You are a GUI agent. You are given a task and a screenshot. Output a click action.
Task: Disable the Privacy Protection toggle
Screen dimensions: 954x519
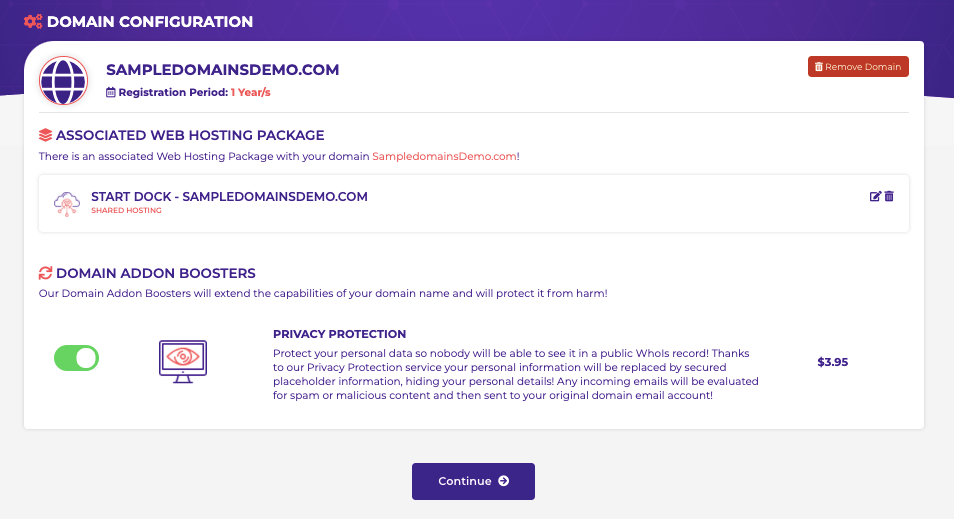[77, 358]
